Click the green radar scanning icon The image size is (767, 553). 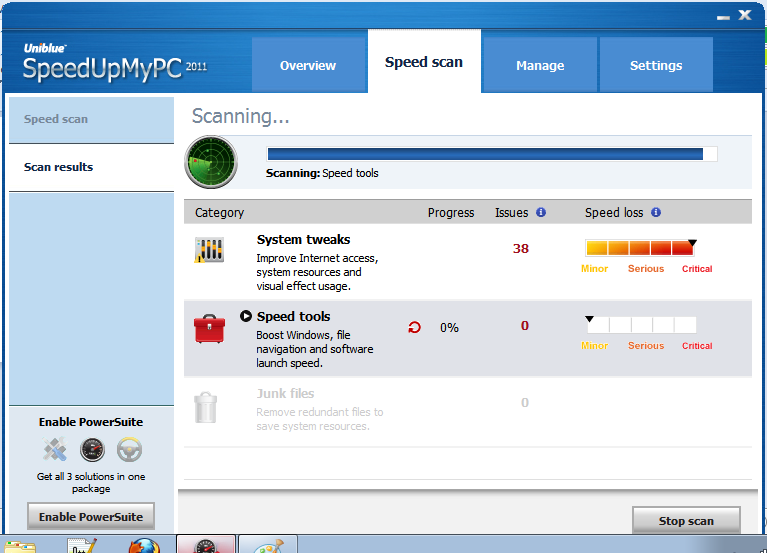click(211, 162)
